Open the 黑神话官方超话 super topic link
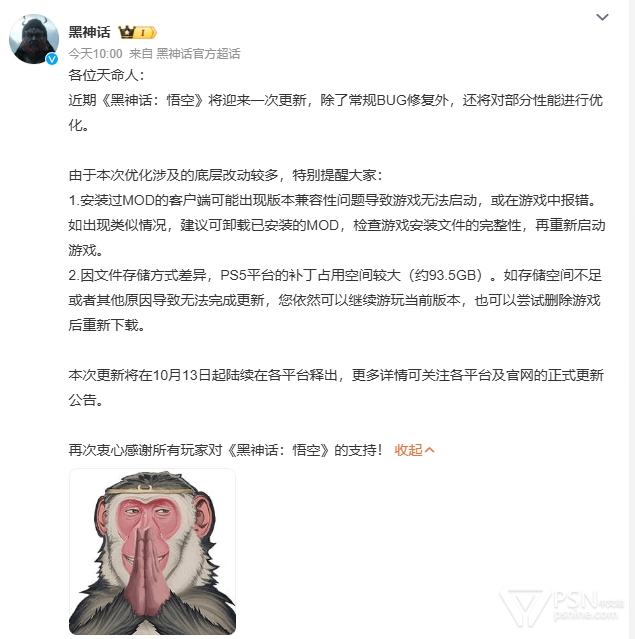Screen dimensions: 635x639 coord(198,54)
